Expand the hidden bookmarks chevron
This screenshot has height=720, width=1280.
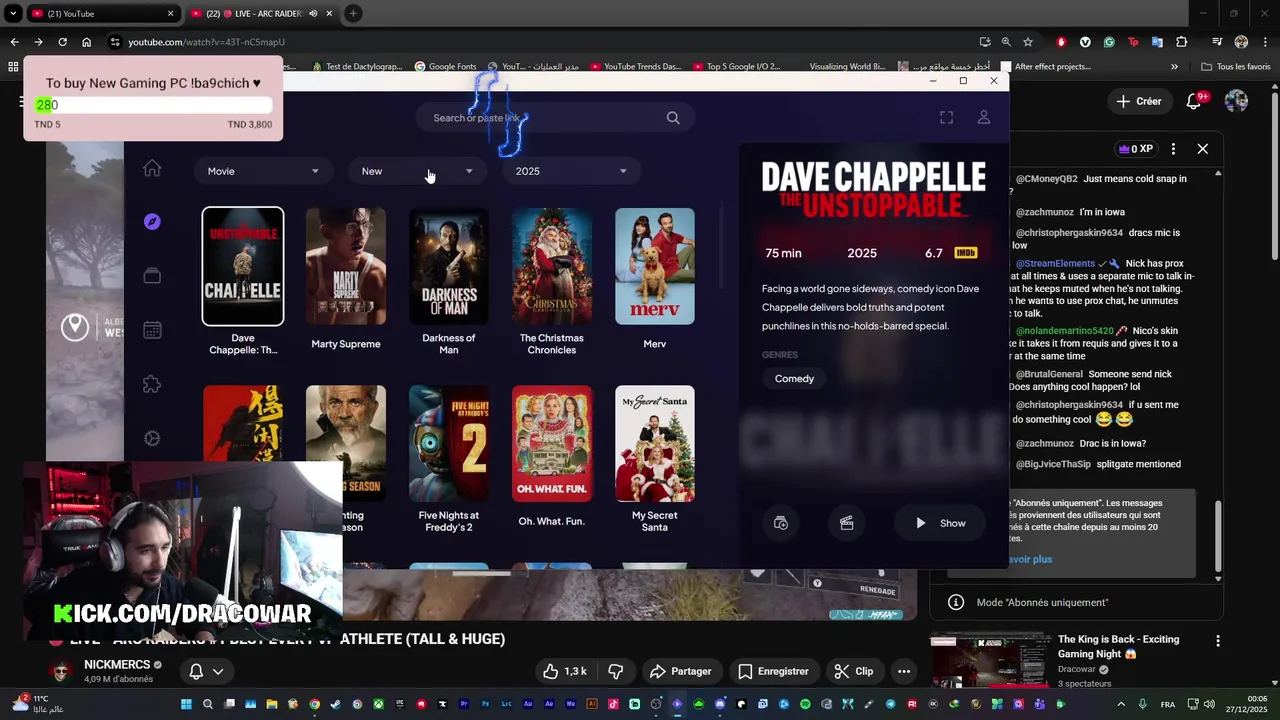tap(1174, 67)
